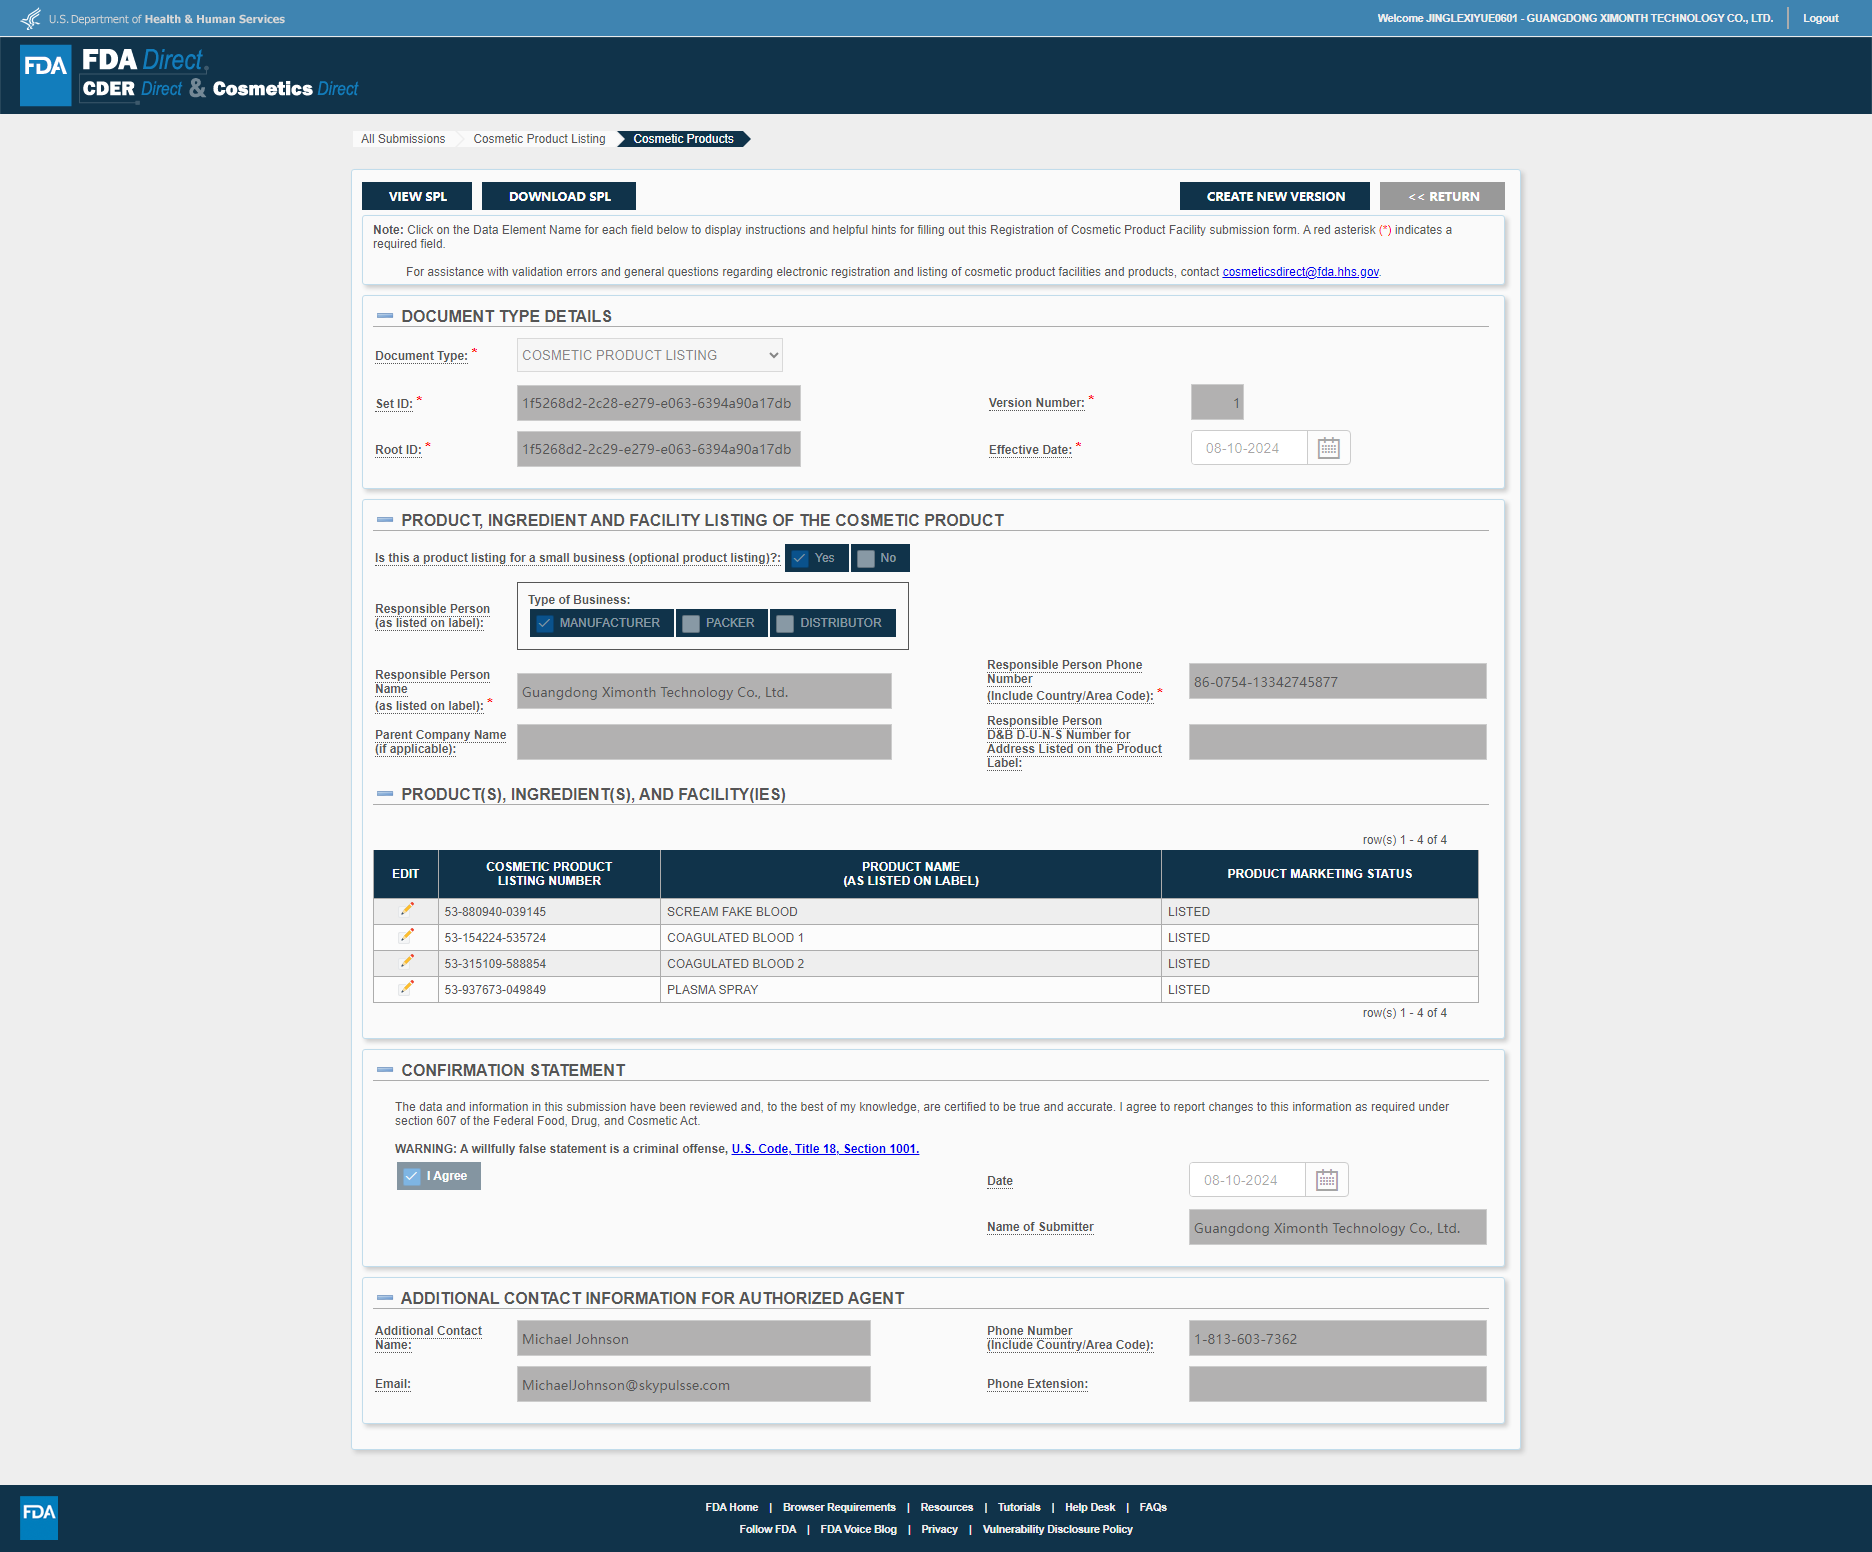Click the Effective Date input field
The height and width of the screenshot is (1552, 1872).
[x=1249, y=448]
